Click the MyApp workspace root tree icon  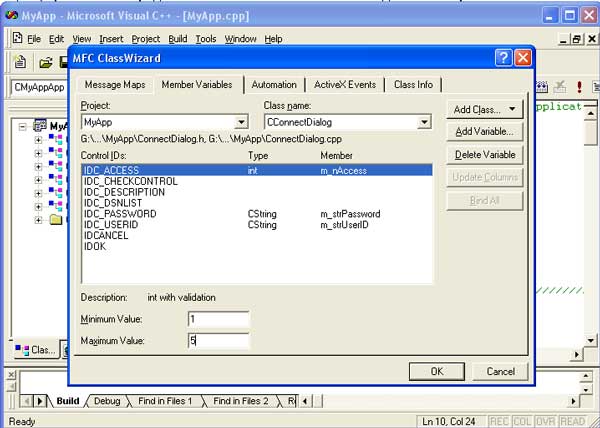pyautogui.click(x=40, y=125)
